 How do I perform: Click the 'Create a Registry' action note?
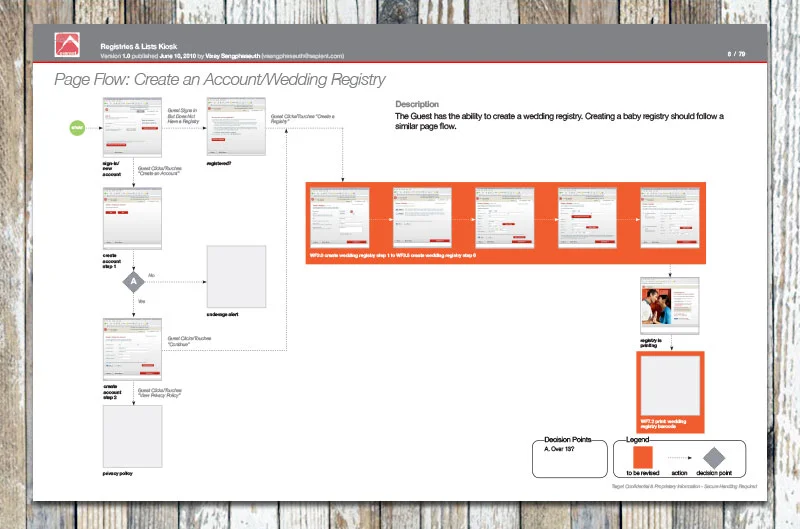pyautogui.click(x=303, y=119)
